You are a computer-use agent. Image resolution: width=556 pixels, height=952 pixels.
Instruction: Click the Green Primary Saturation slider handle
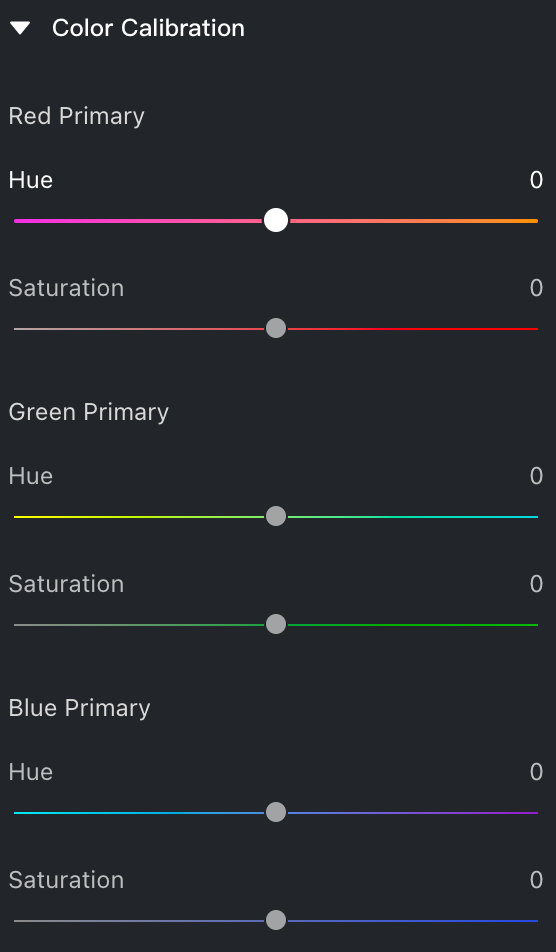[276, 624]
